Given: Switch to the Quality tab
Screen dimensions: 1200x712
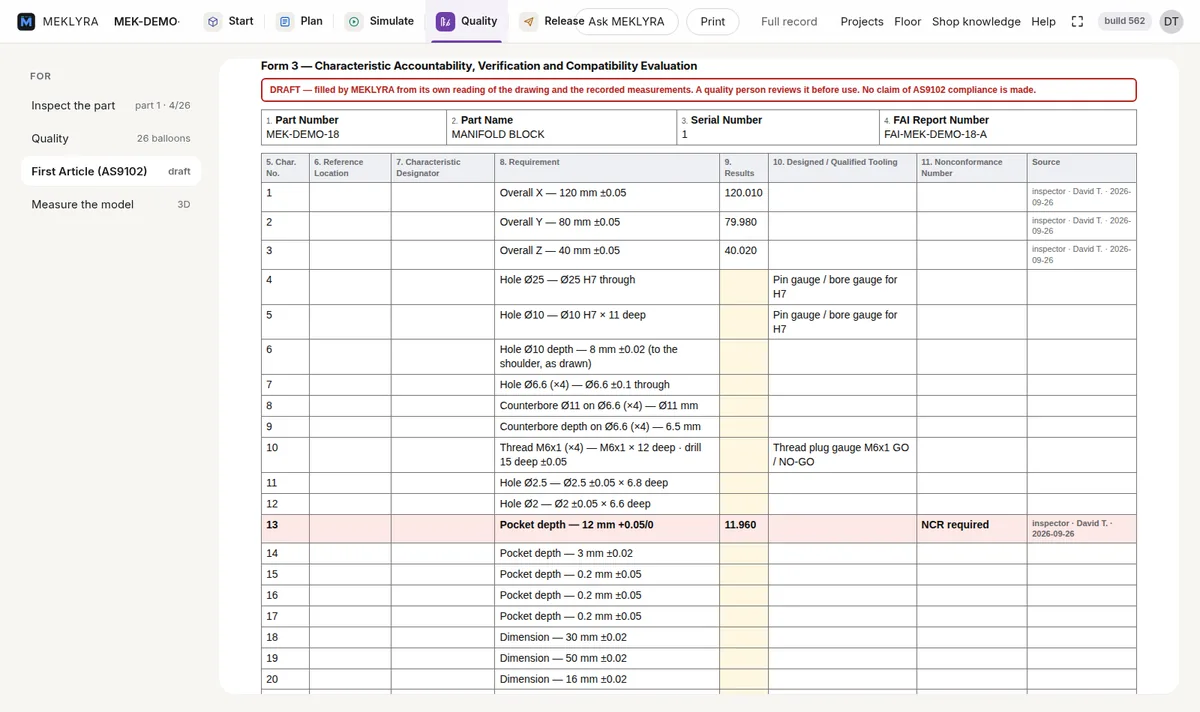Looking at the screenshot, I should tap(467, 21).
